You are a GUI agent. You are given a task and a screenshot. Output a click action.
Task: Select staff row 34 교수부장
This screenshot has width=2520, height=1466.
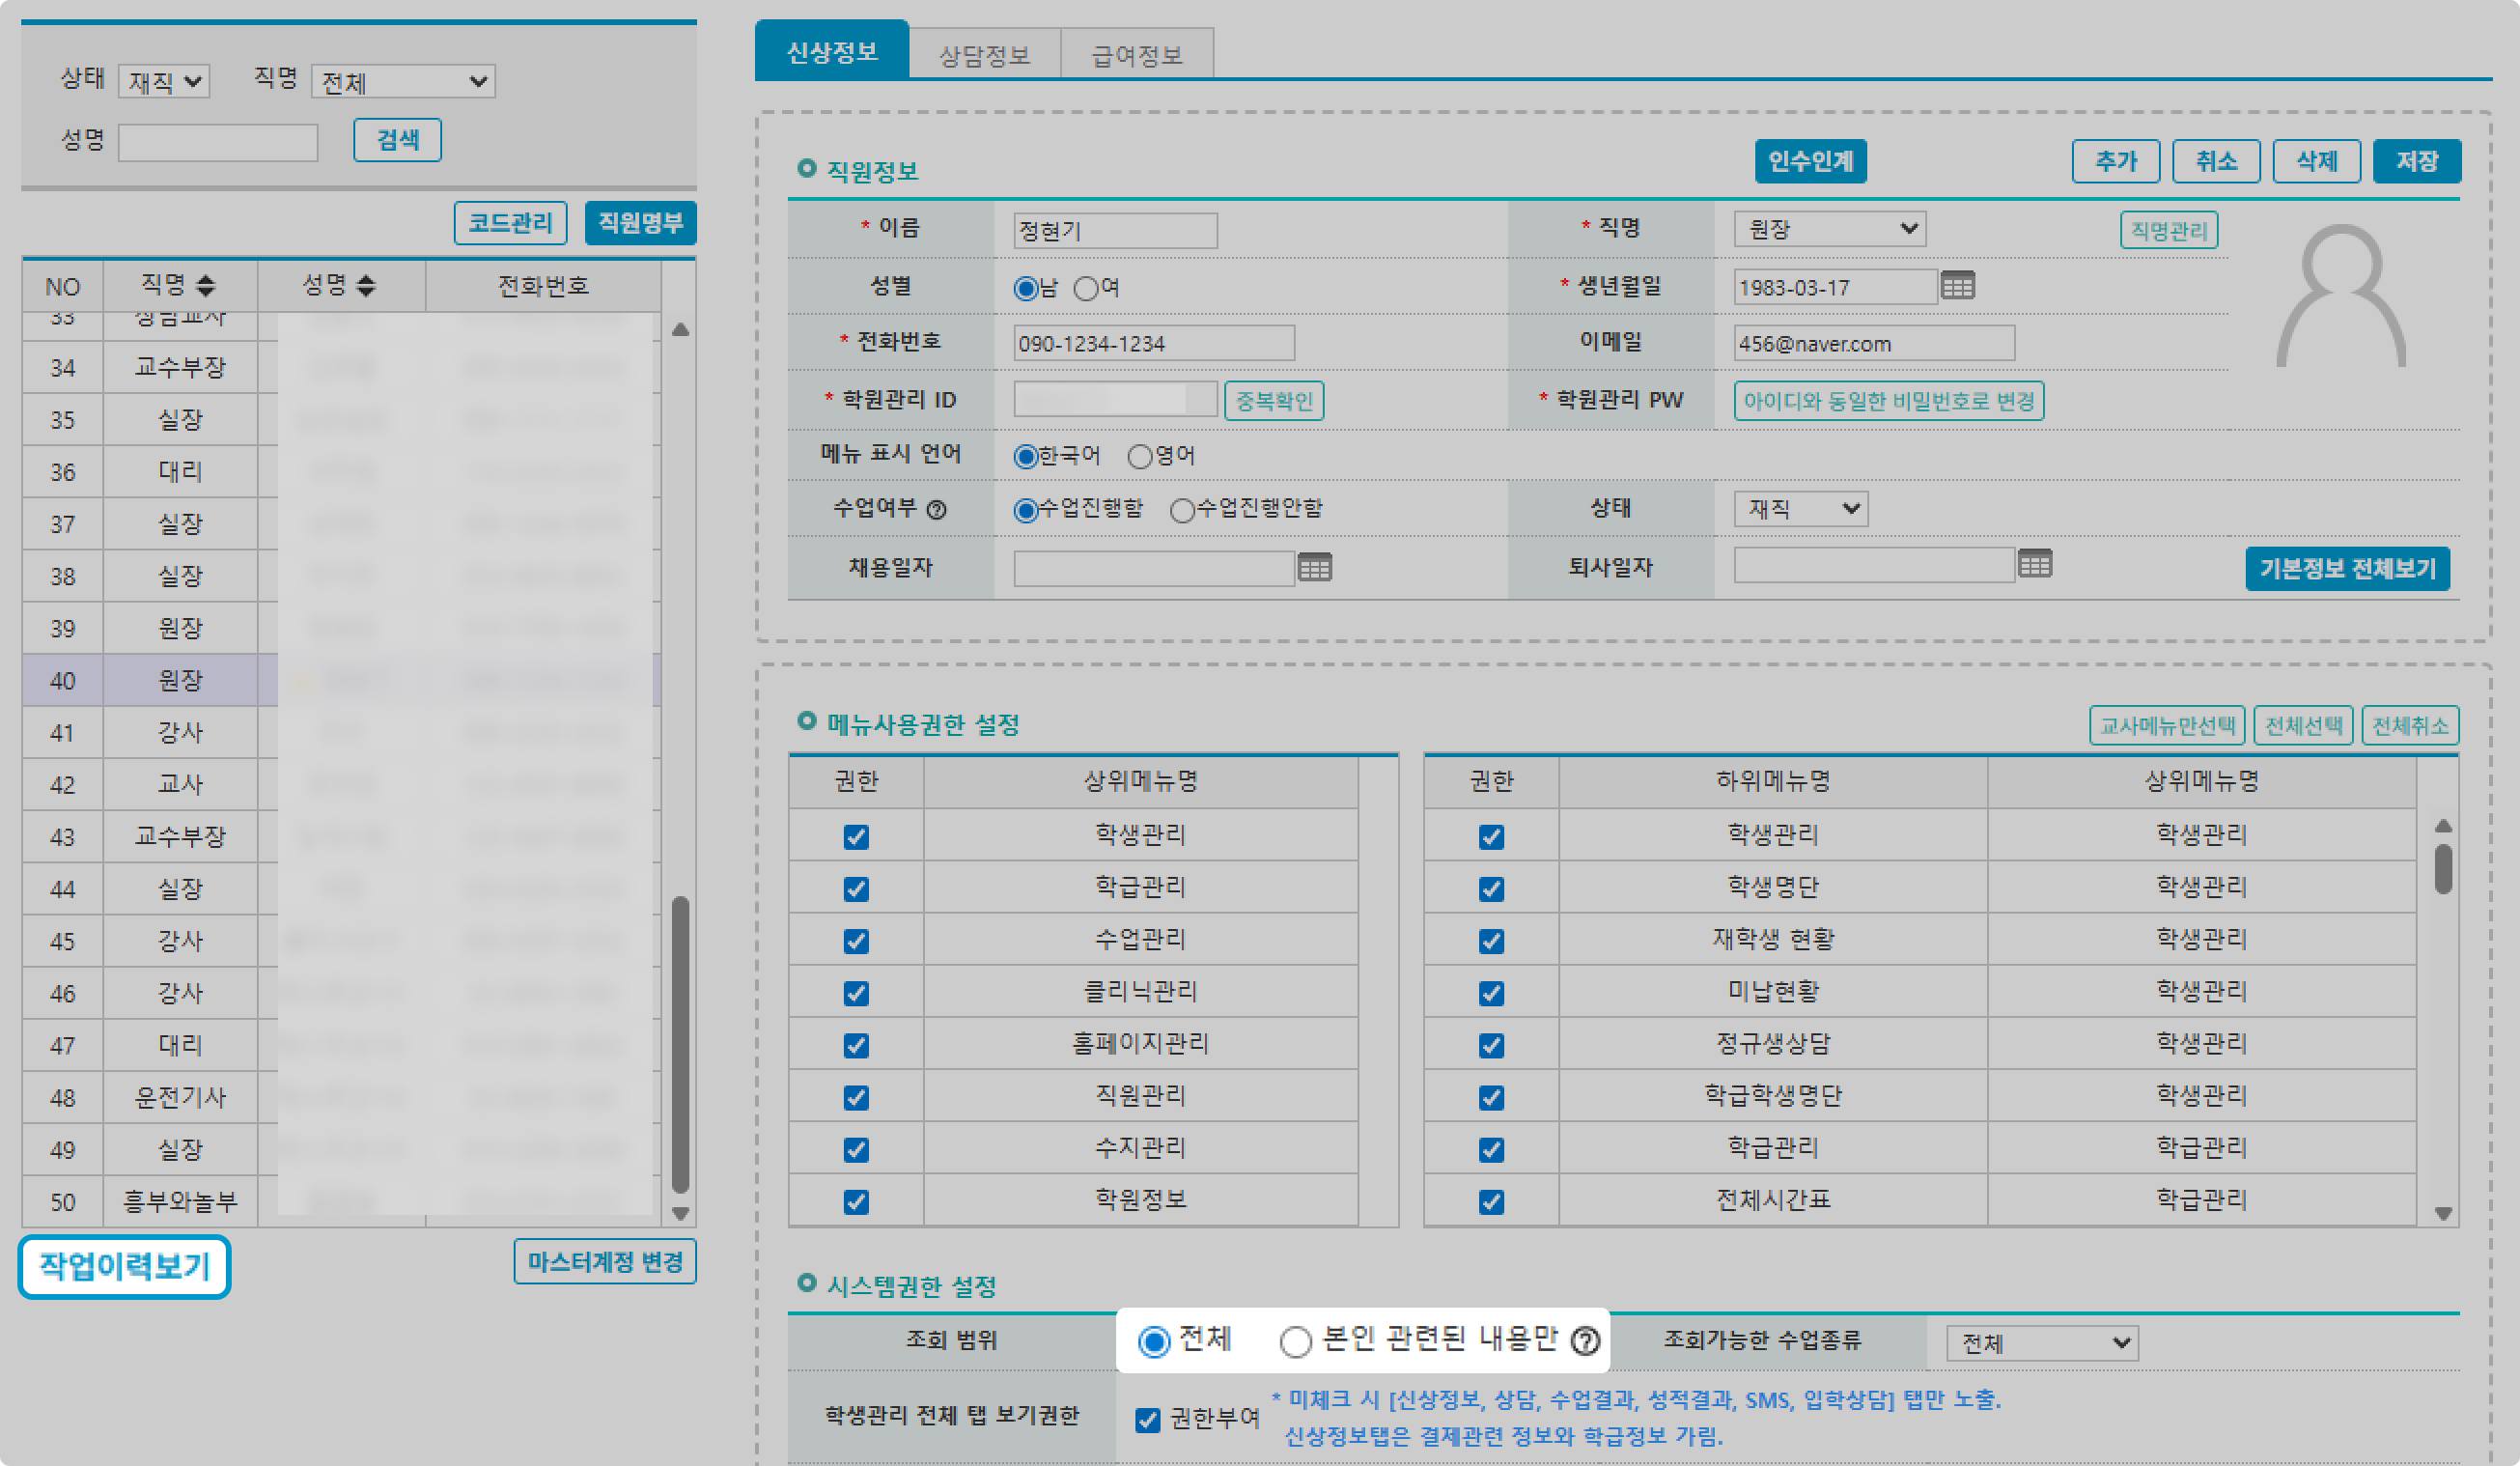[x=340, y=367]
